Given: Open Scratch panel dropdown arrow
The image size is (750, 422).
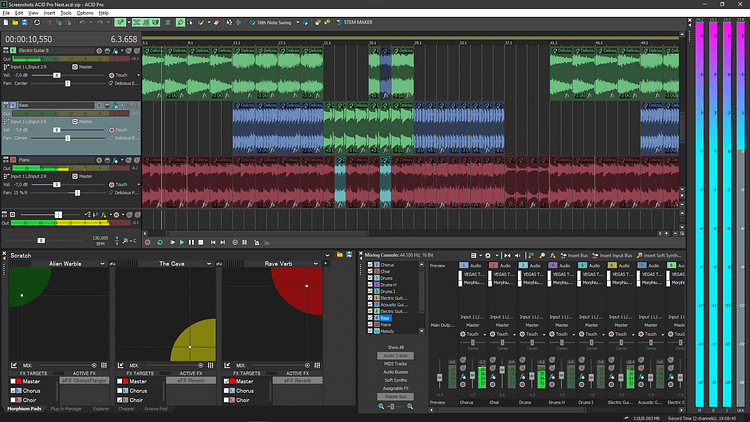Looking at the screenshot, I should [x=328, y=255].
